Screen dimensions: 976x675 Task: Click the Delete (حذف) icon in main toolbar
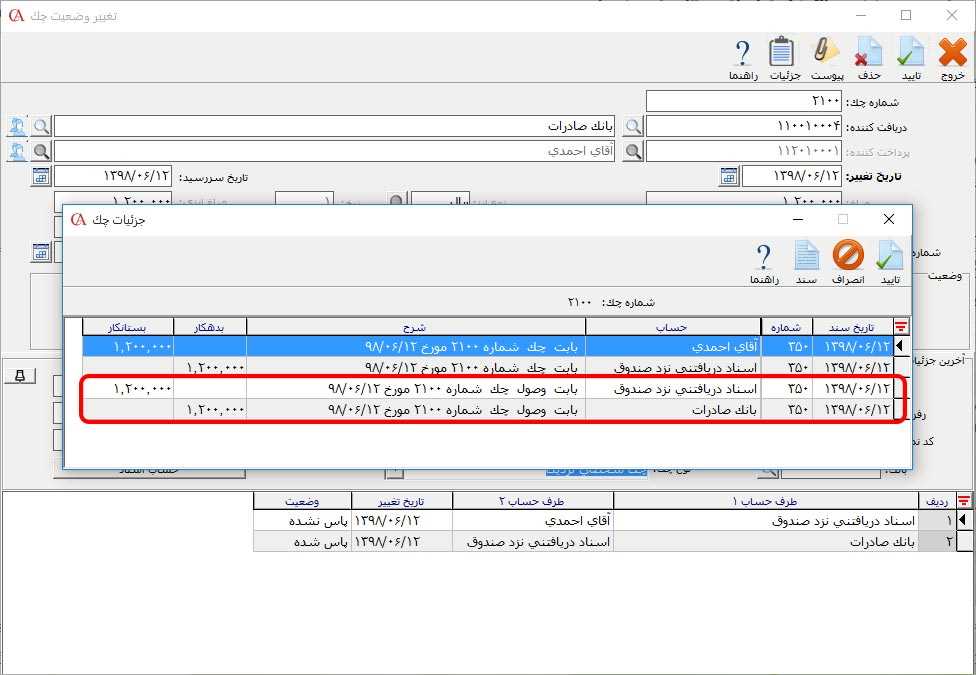click(x=868, y=58)
